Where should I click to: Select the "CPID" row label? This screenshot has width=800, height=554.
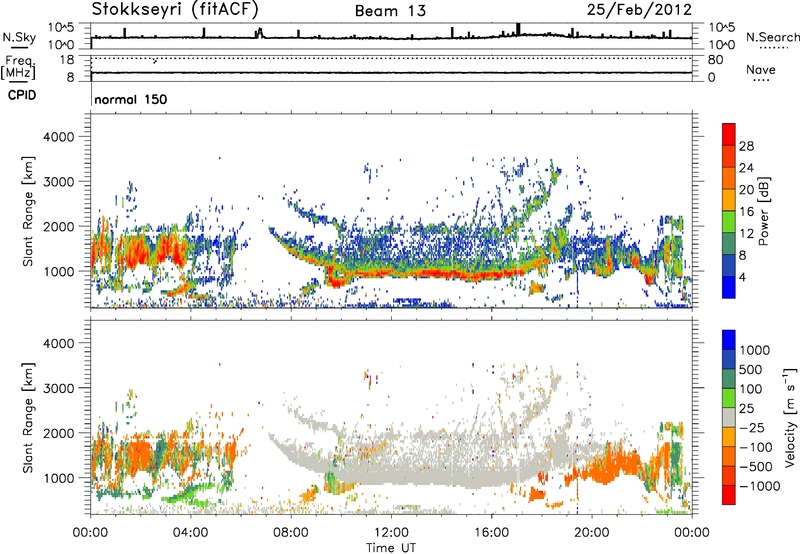[22, 95]
